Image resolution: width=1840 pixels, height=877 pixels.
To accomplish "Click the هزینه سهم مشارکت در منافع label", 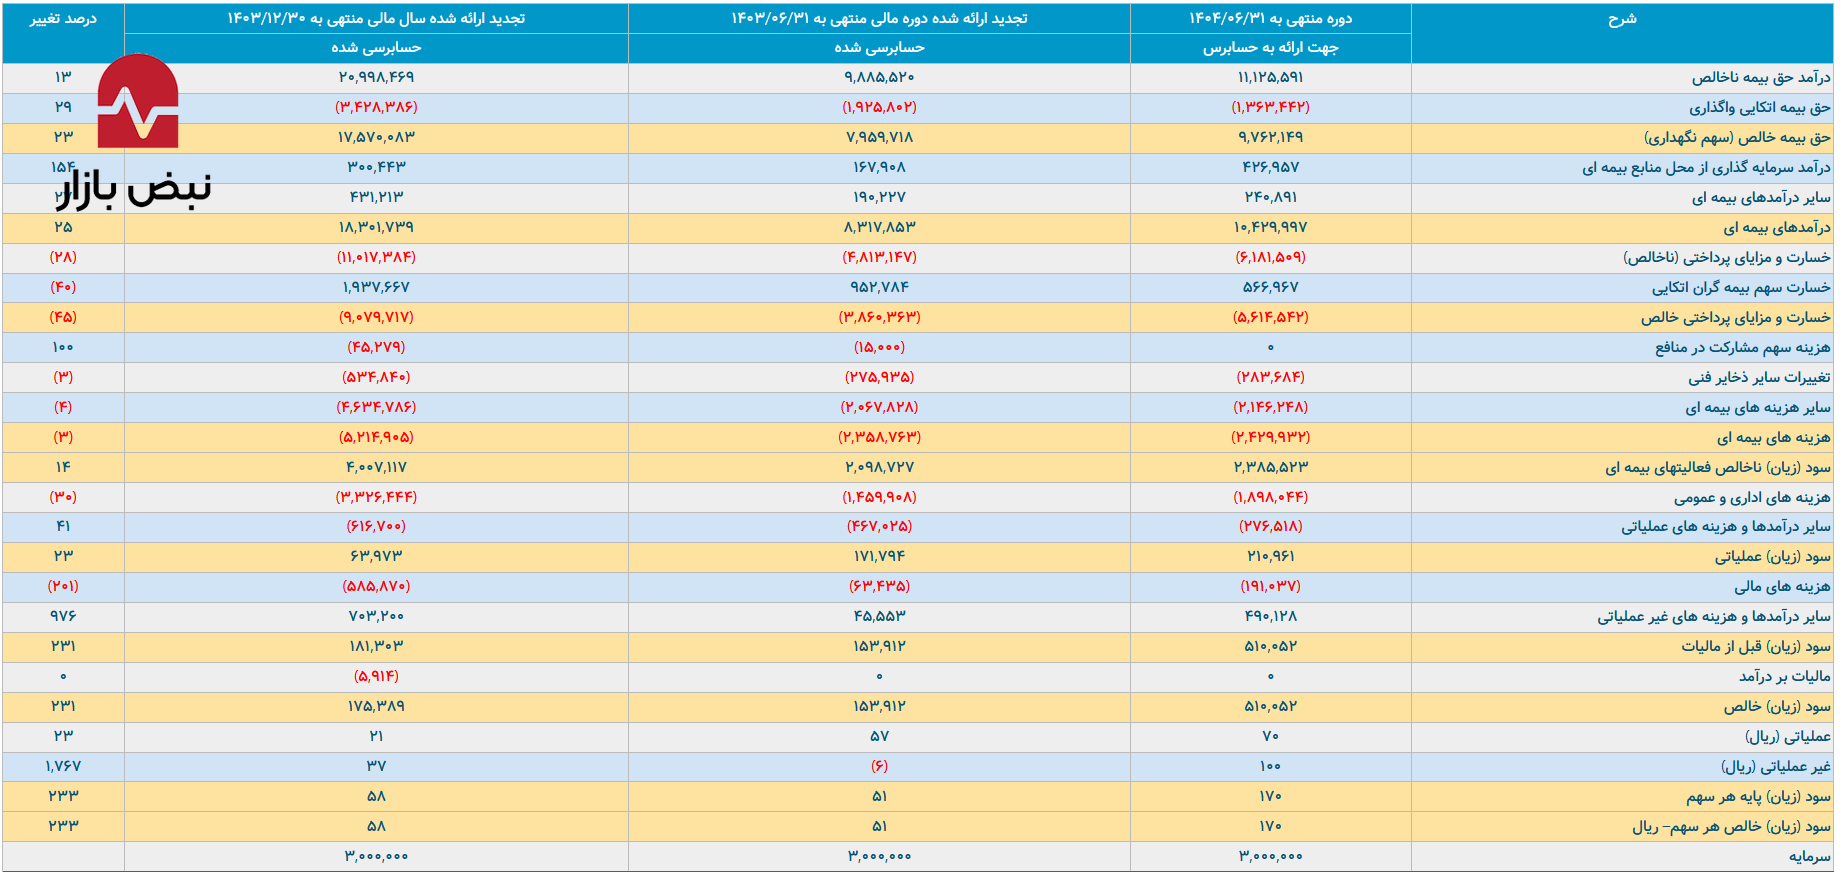I will click(1742, 348).
